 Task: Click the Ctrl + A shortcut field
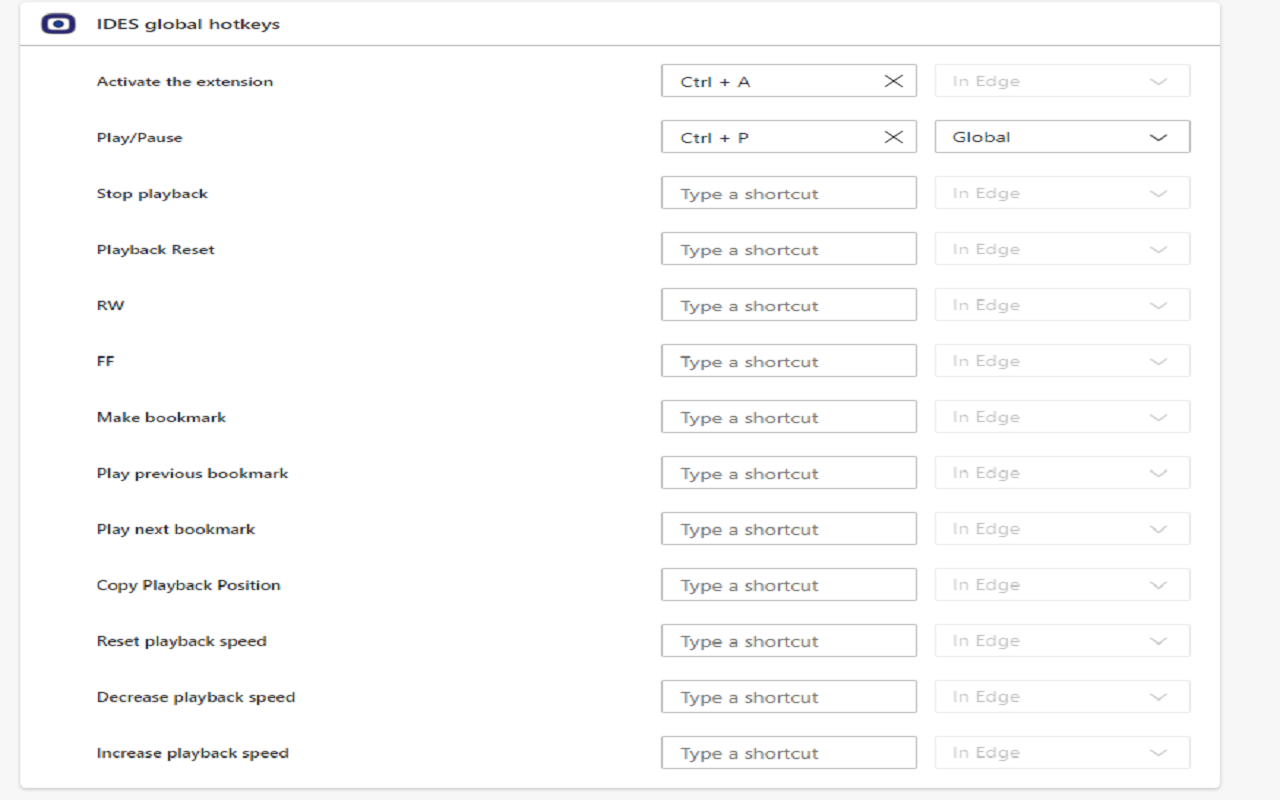tap(770, 80)
